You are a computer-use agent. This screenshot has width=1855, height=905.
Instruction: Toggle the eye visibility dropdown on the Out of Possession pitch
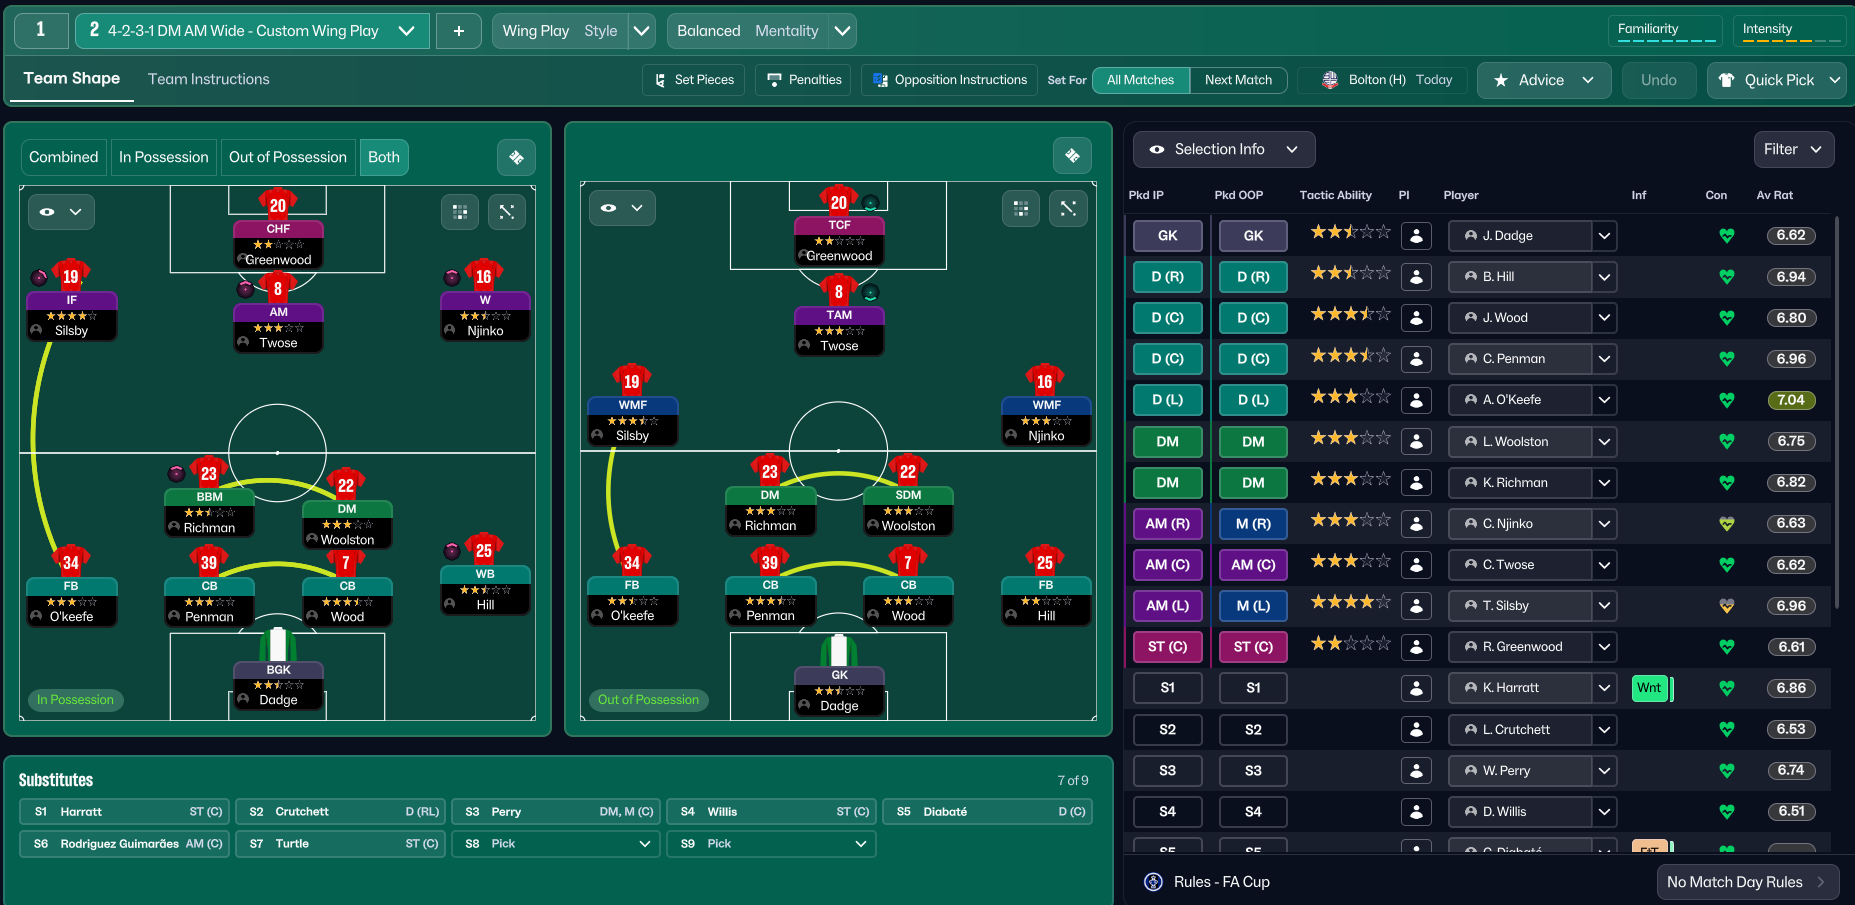622,208
